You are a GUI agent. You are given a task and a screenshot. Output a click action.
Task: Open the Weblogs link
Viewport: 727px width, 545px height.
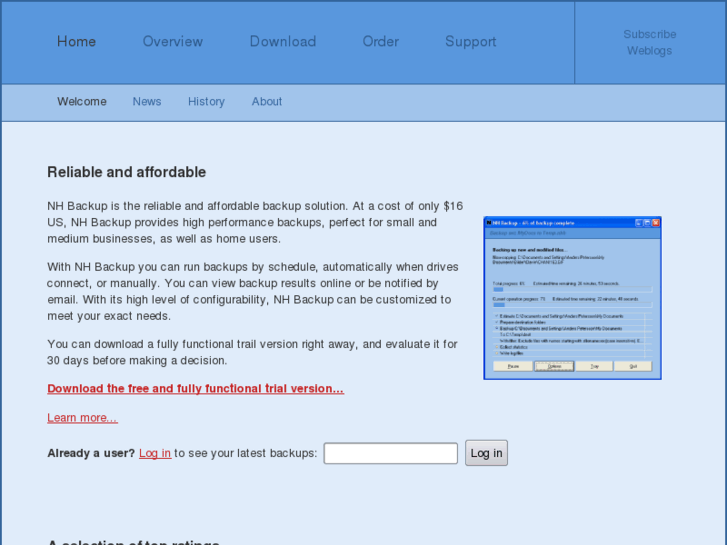point(649,51)
